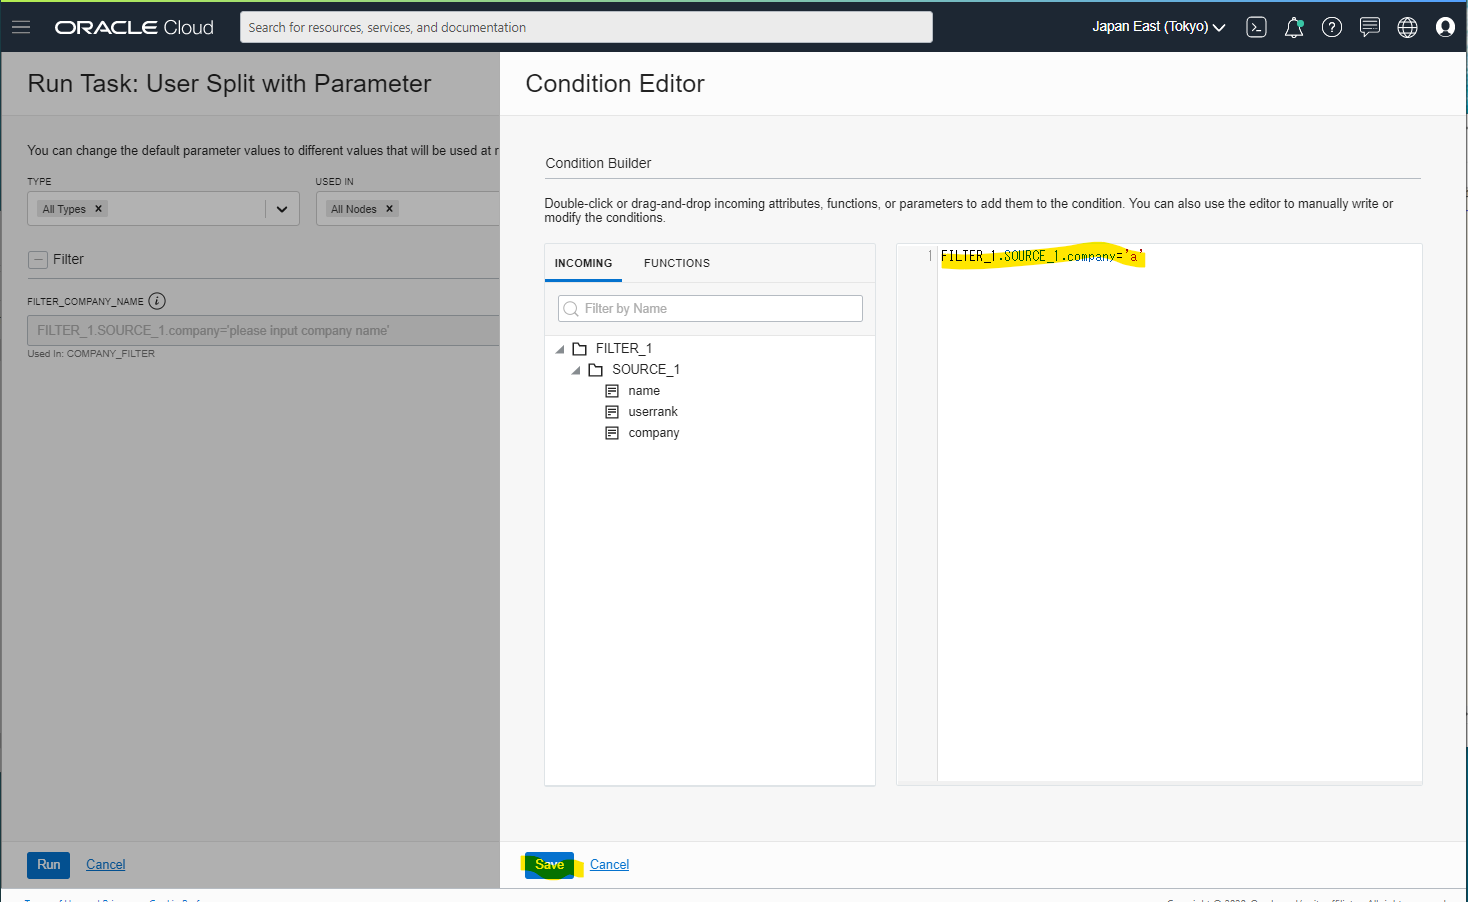The height and width of the screenshot is (902, 1468).
Task: Select the name attribute
Action: click(x=644, y=391)
